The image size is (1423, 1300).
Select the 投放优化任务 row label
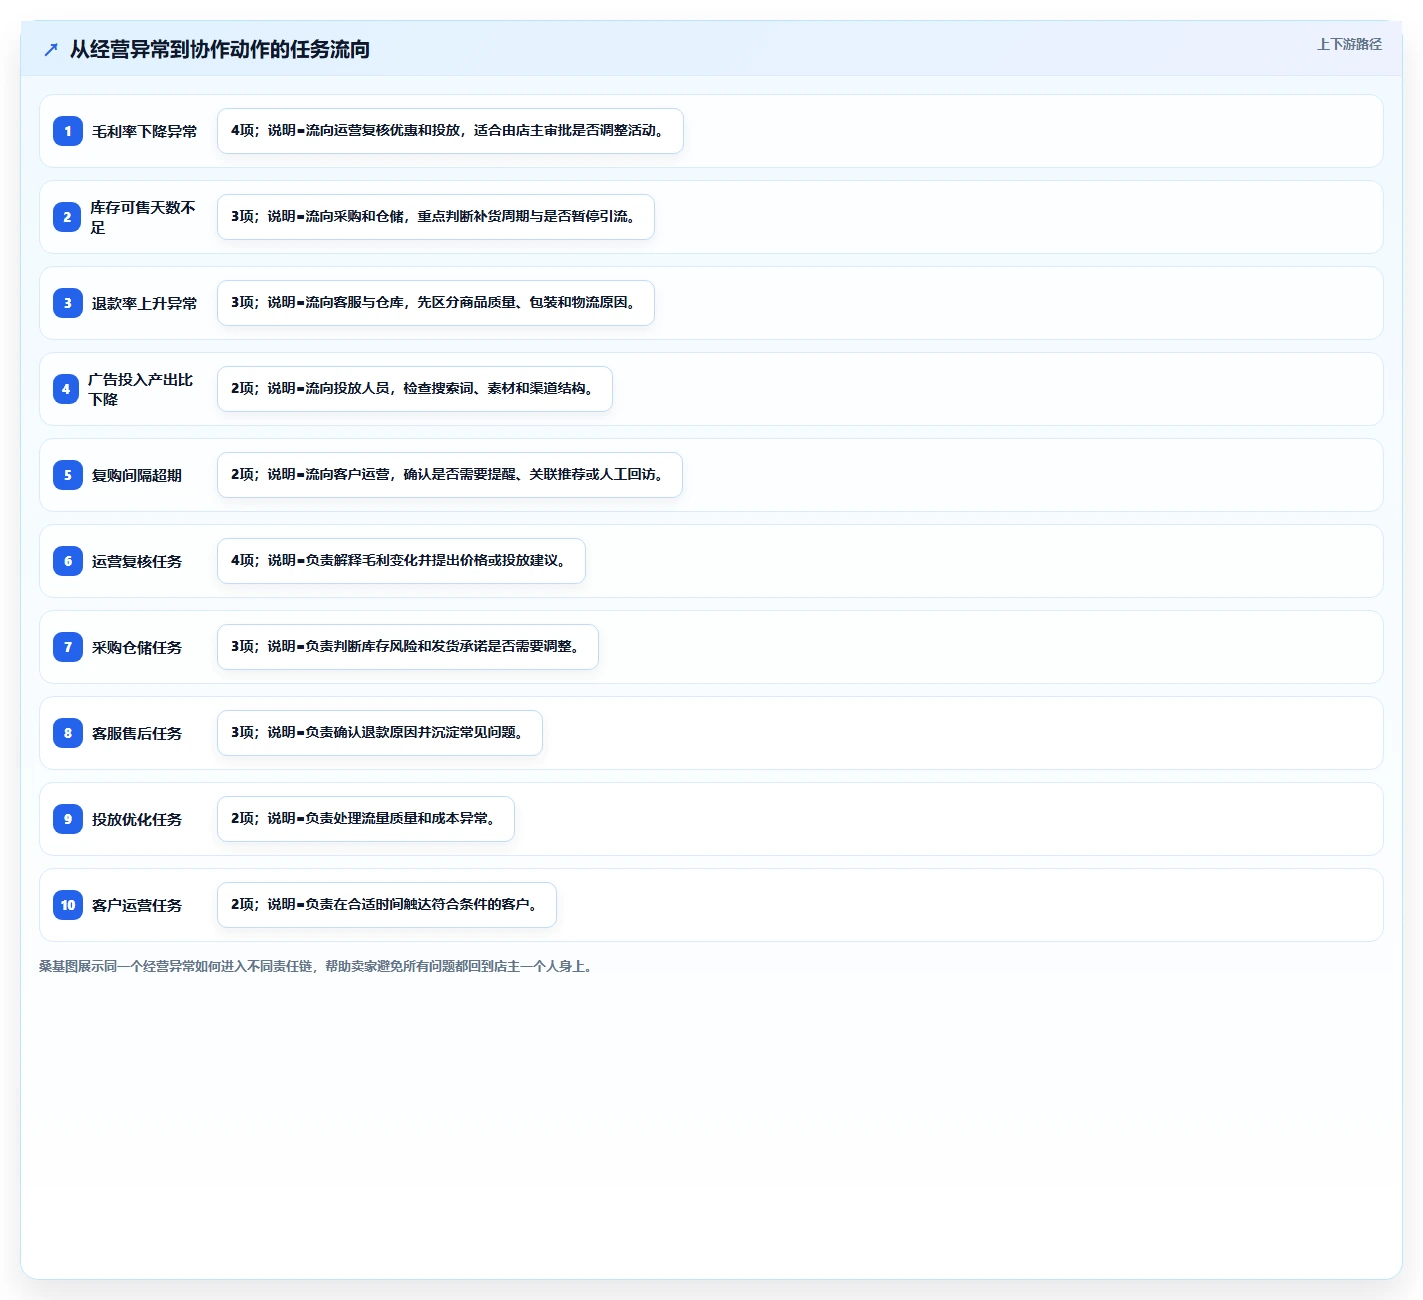click(137, 819)
